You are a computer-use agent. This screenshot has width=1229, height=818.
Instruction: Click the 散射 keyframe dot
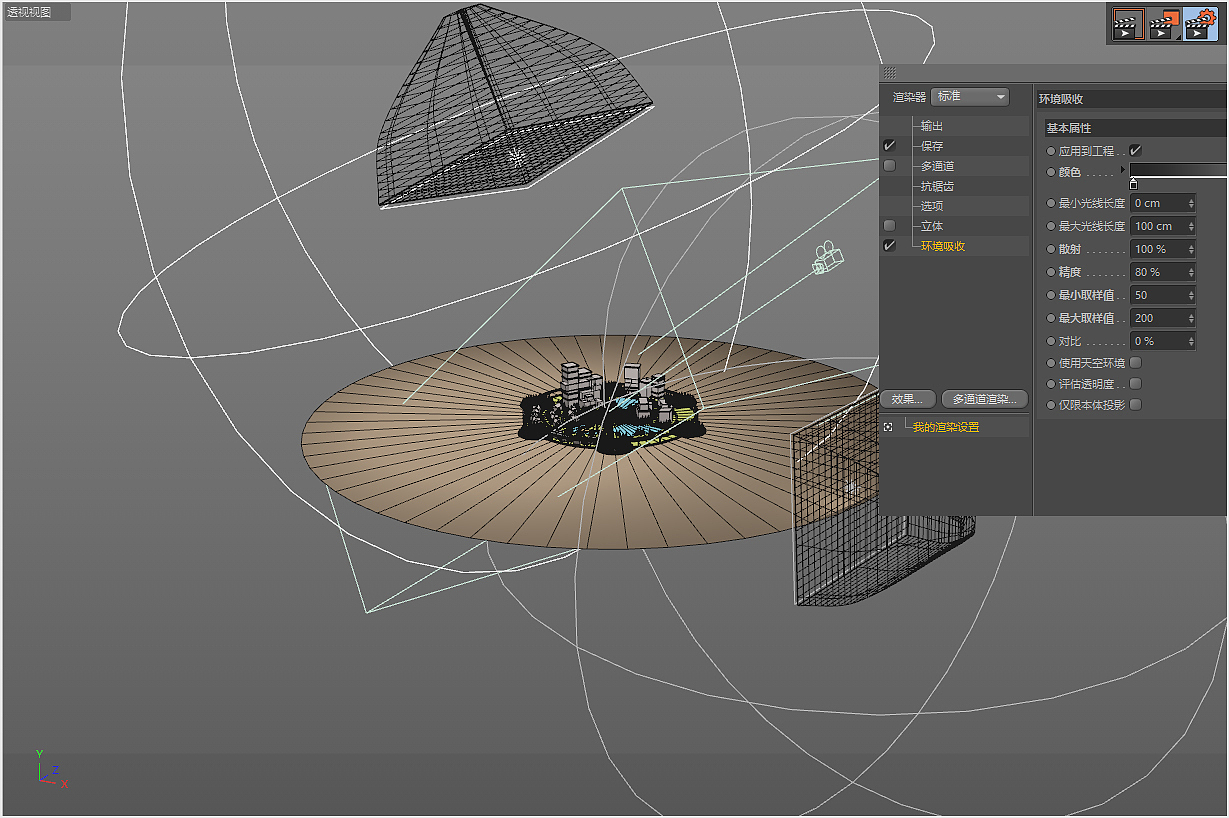click(x=1050, y=249)
